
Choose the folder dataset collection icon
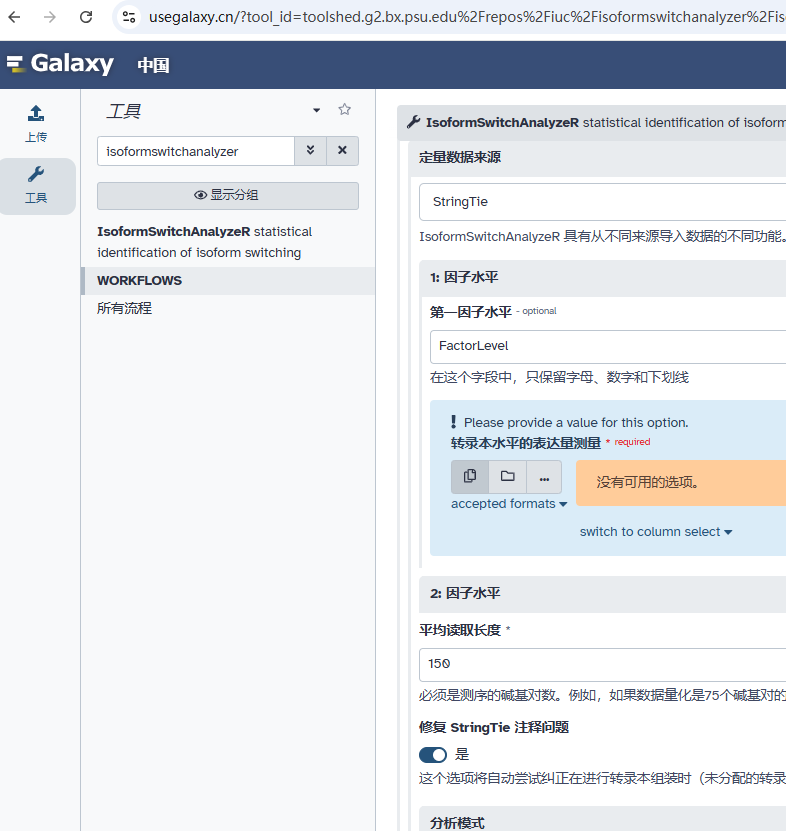tap(508, 477)
